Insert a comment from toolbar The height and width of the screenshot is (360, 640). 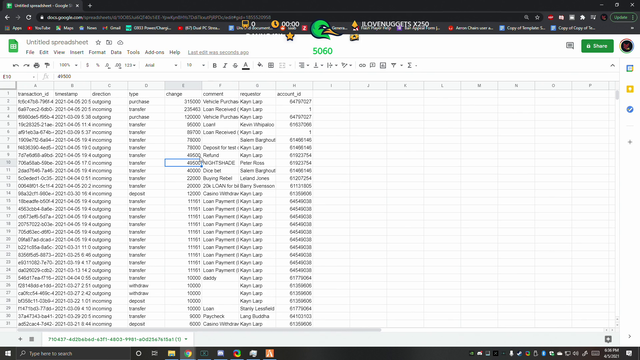click(373, 65)
